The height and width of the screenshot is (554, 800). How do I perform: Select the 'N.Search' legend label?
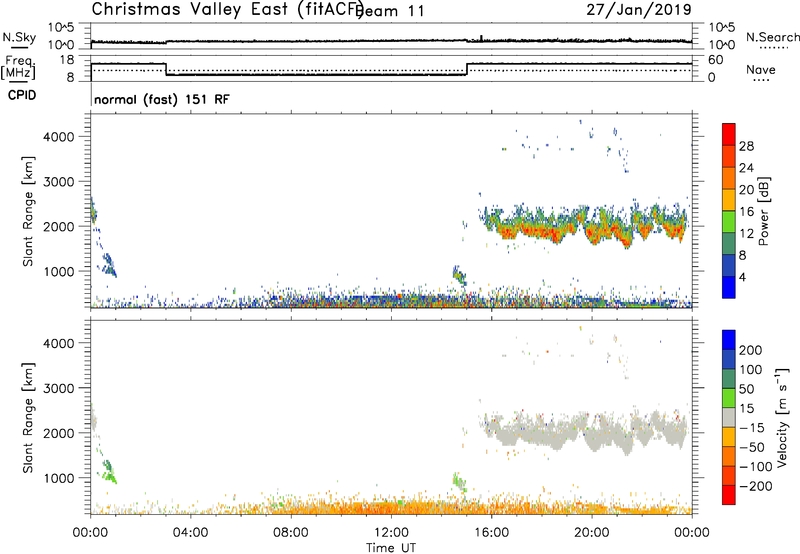click(x=772, y=37)
